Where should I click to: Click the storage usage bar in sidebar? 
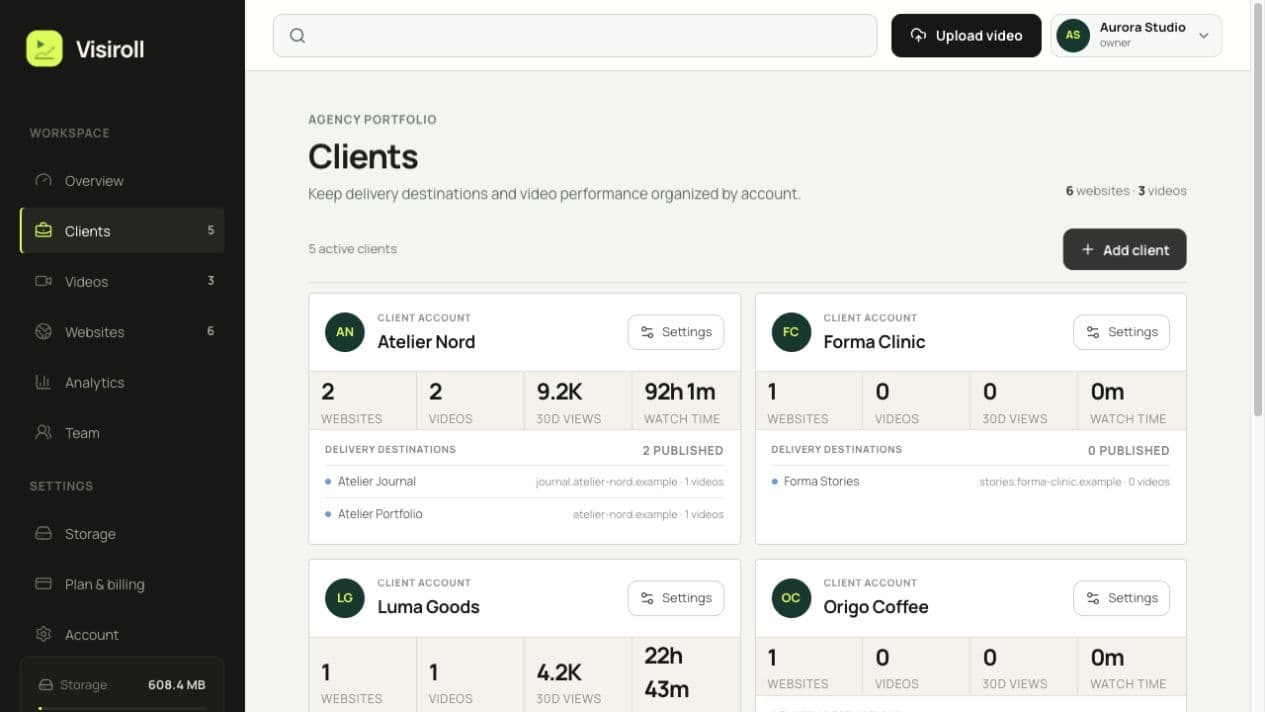tap(122, 708)
